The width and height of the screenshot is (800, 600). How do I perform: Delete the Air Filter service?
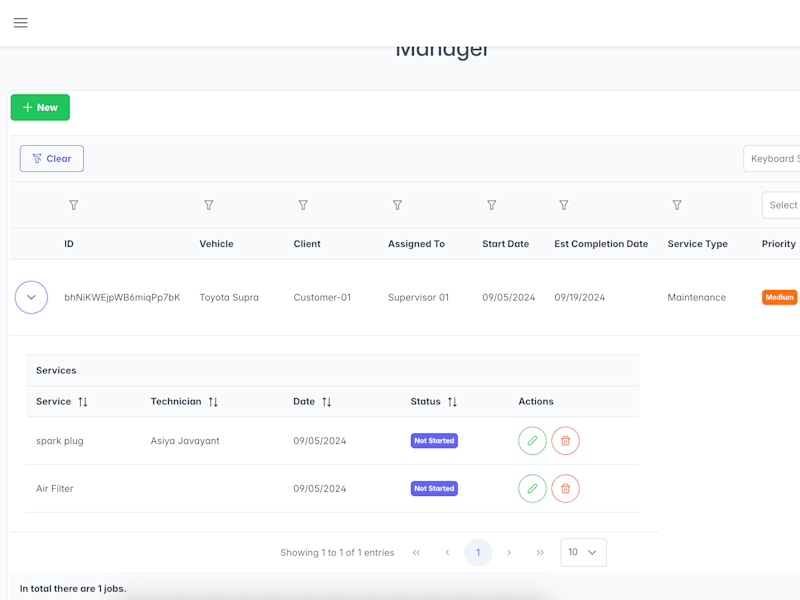pos(565,489)
